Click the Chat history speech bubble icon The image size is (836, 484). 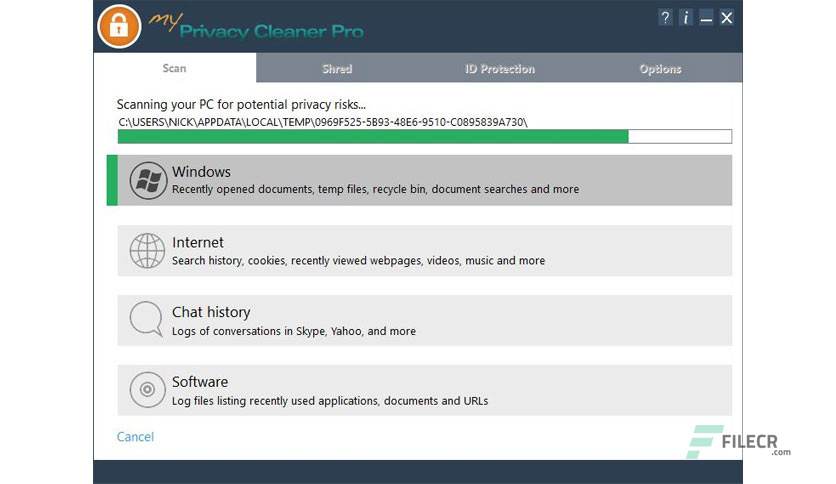point(146,319)
